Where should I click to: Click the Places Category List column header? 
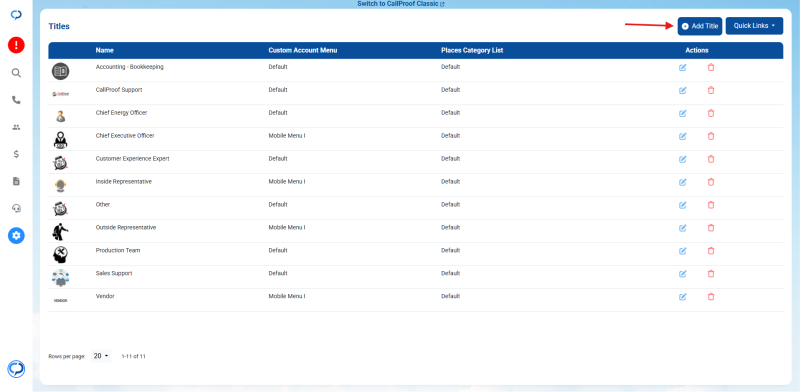pos(472,51)
